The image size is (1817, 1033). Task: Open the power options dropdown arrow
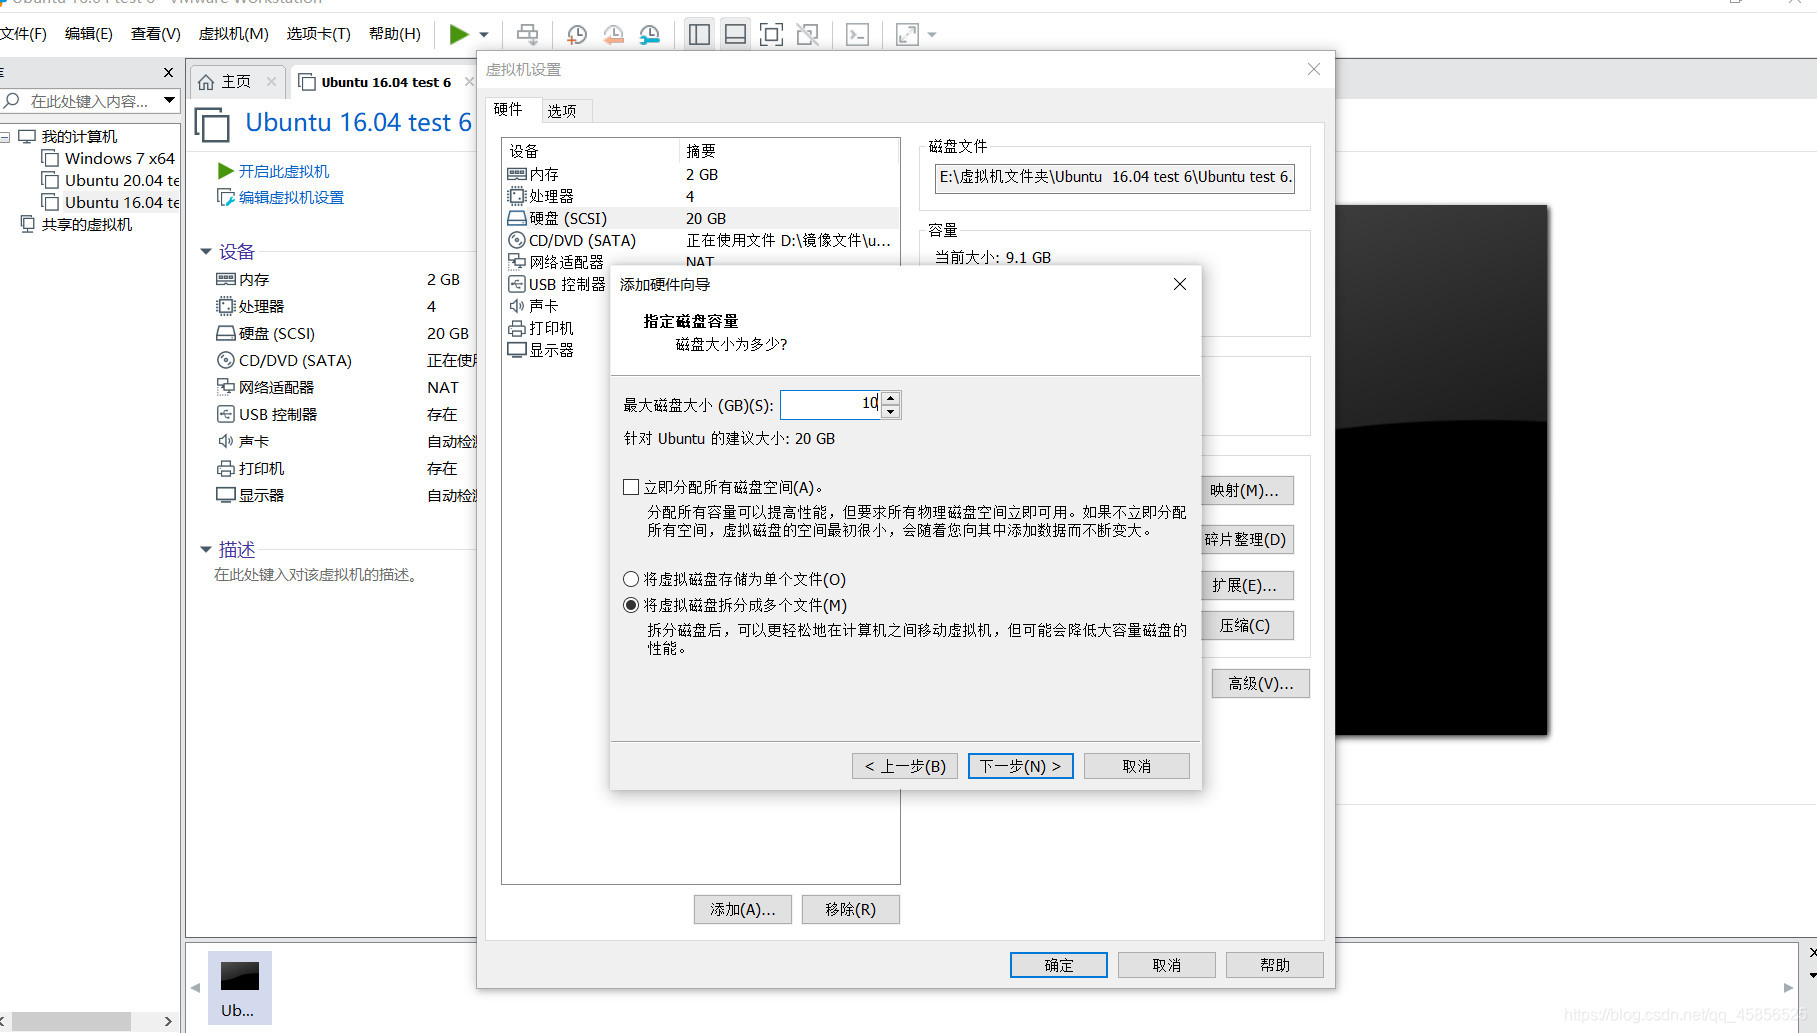click(484, 35)
